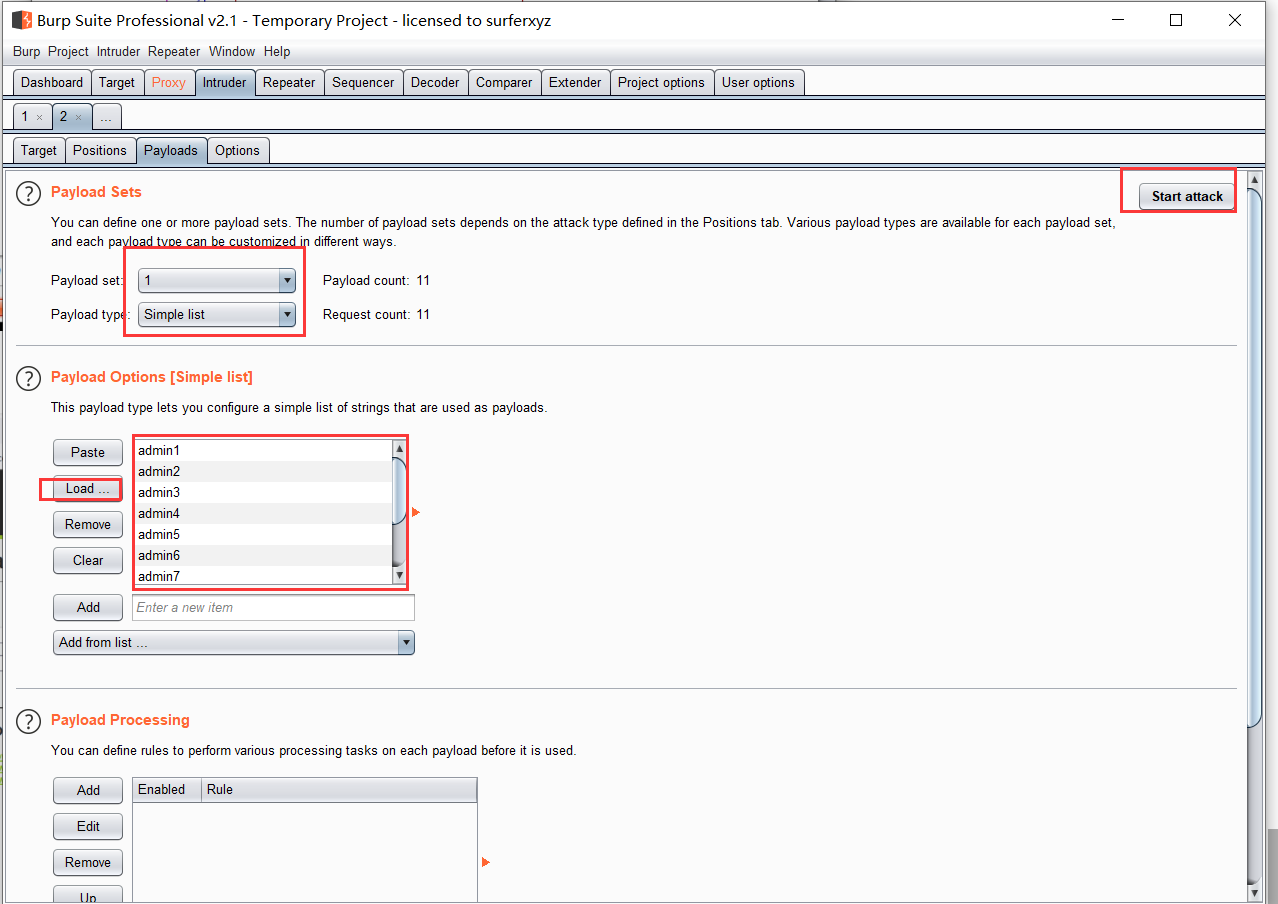Close Intruder attack tab 2
This screenshot has height=904, width=1278.
click(78, 117)
